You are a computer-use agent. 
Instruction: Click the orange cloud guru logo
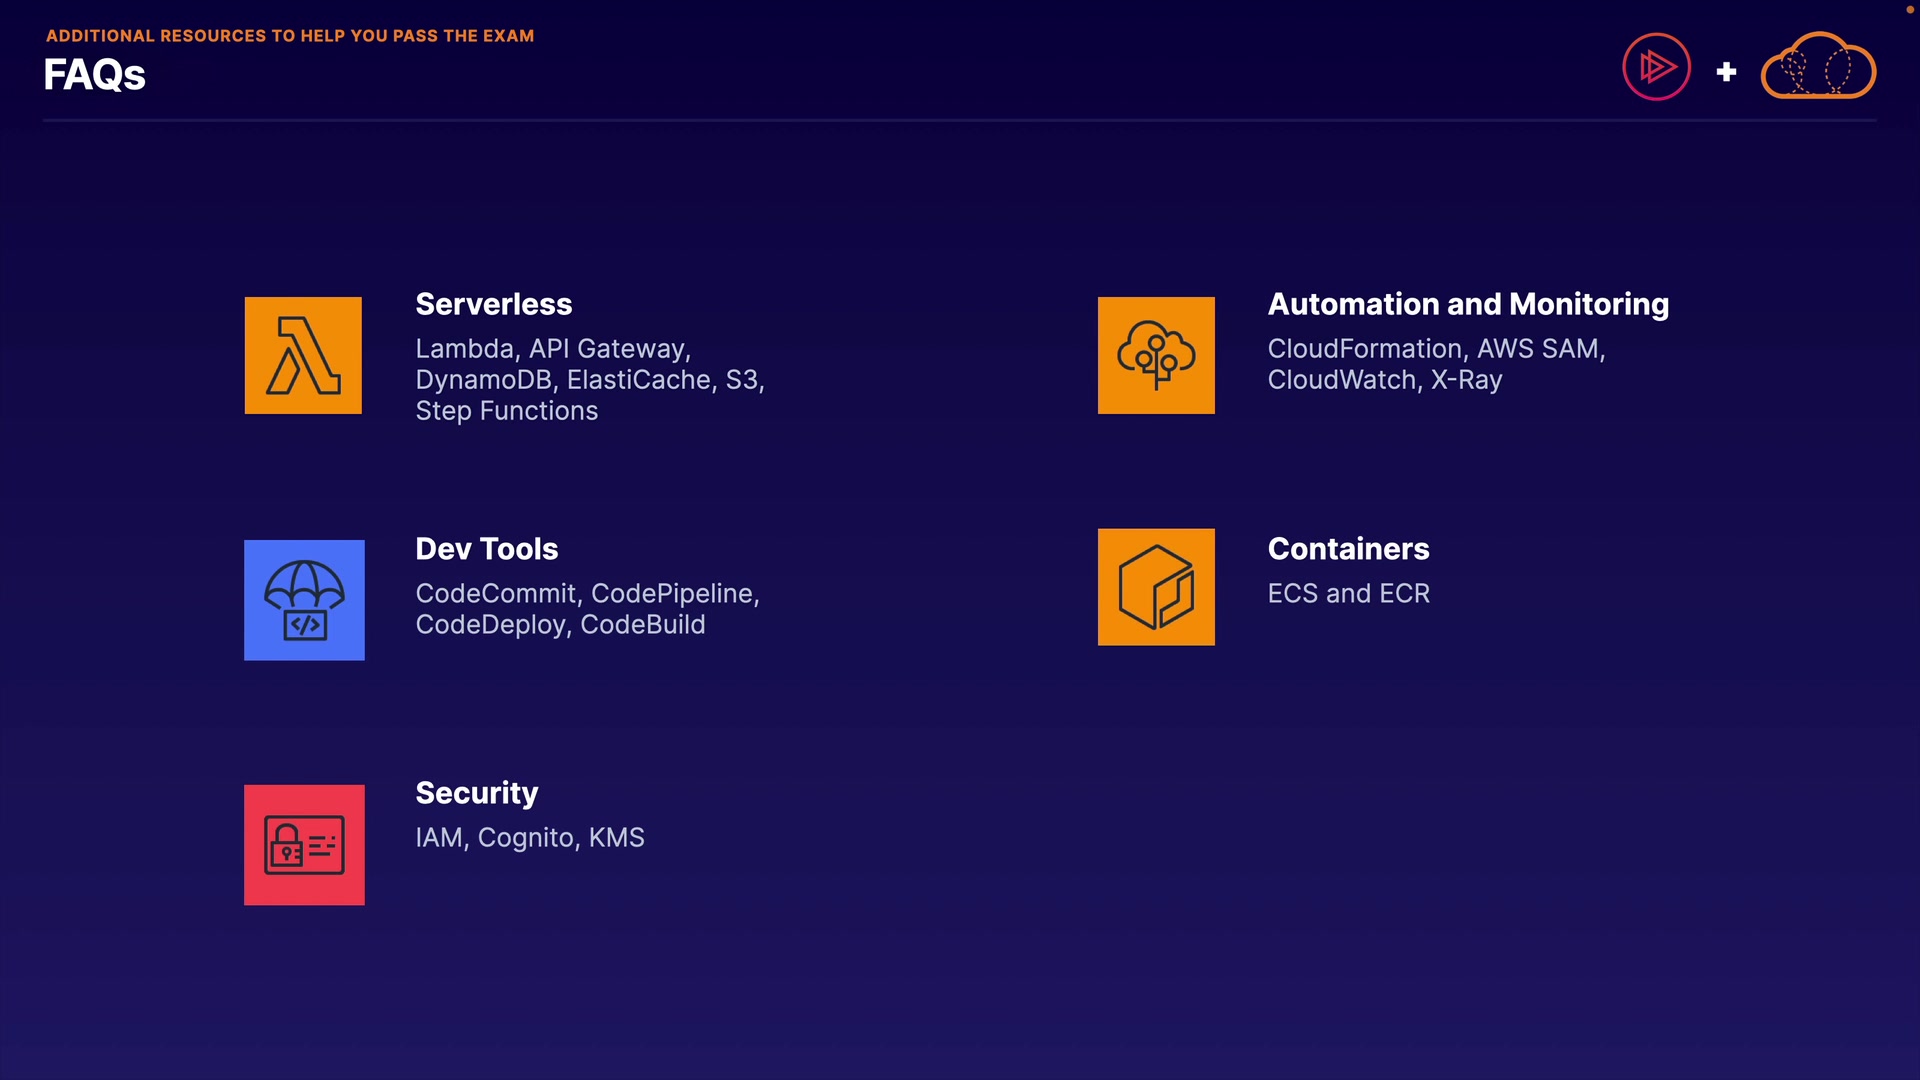[1818, 67]
